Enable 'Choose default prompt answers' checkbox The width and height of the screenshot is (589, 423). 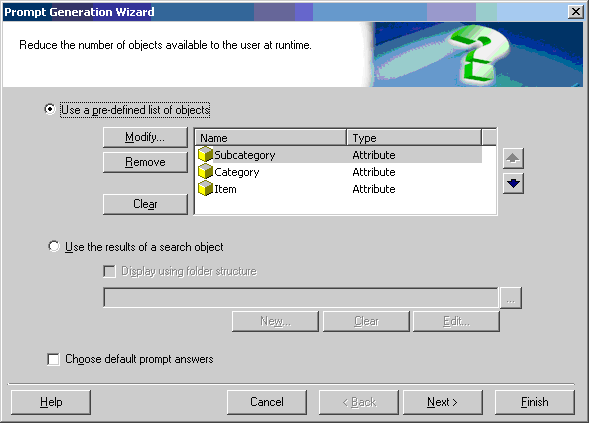click(53, 359)
